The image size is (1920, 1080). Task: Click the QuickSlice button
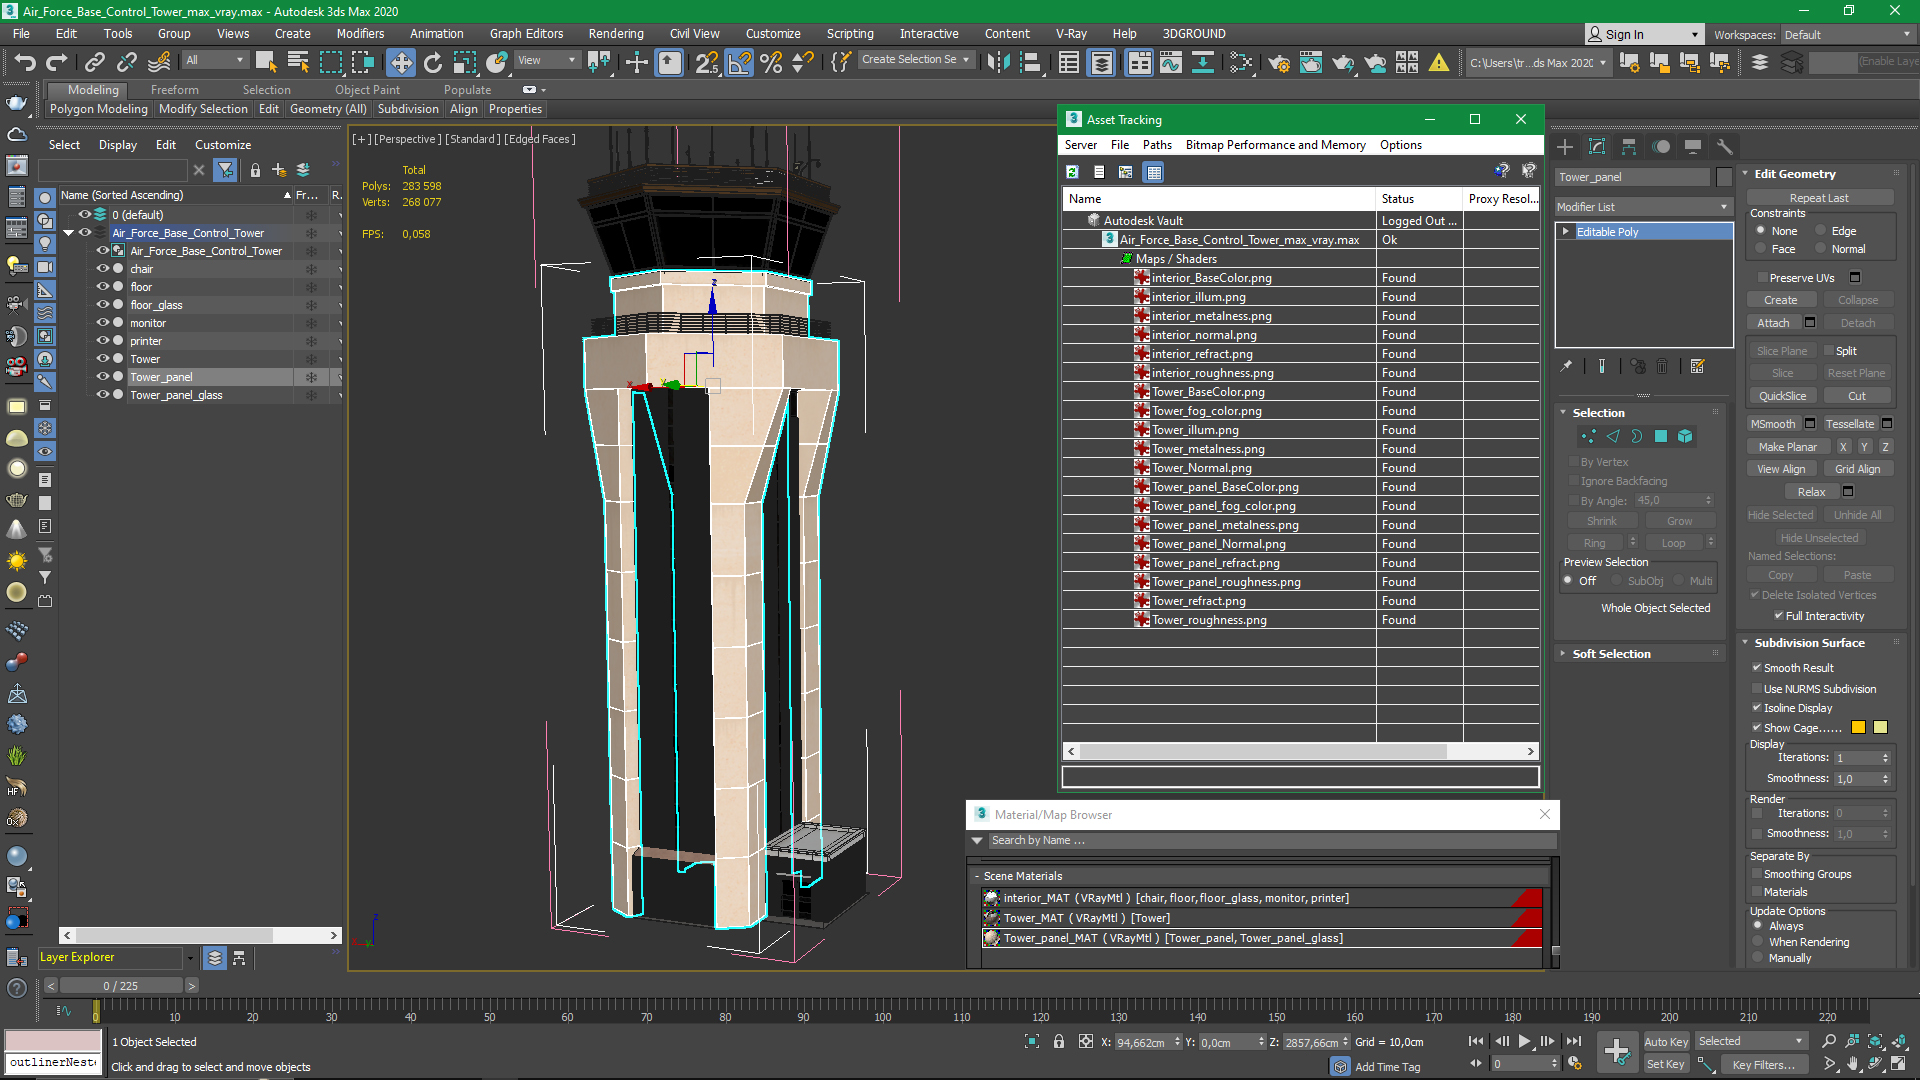(1782, 396)
